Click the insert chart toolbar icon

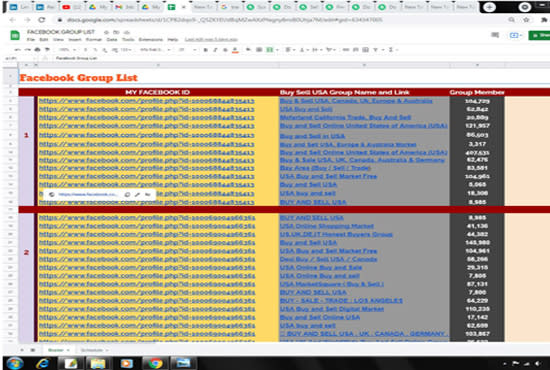point(365,50)
